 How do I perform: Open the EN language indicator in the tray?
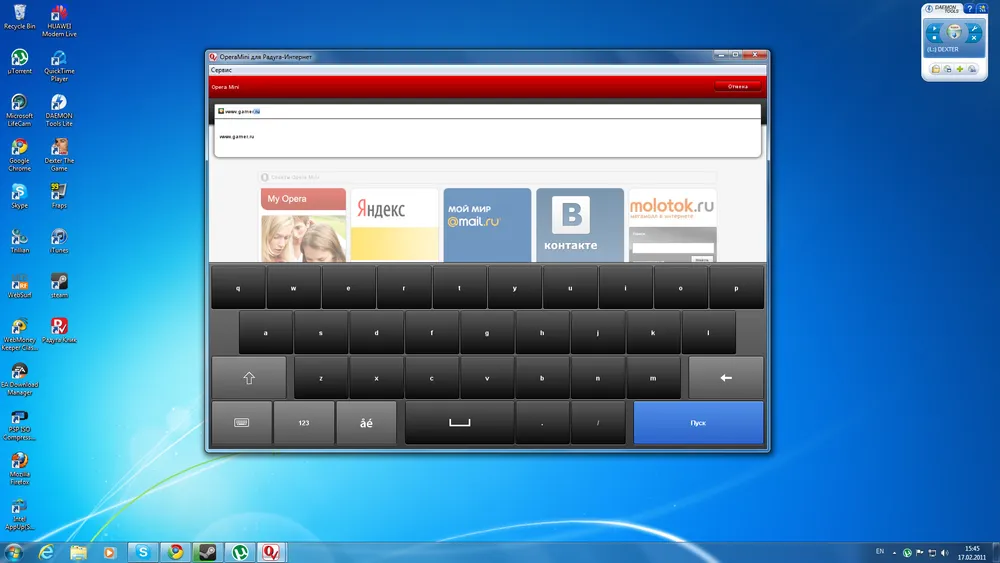click(x=880, y=552)
